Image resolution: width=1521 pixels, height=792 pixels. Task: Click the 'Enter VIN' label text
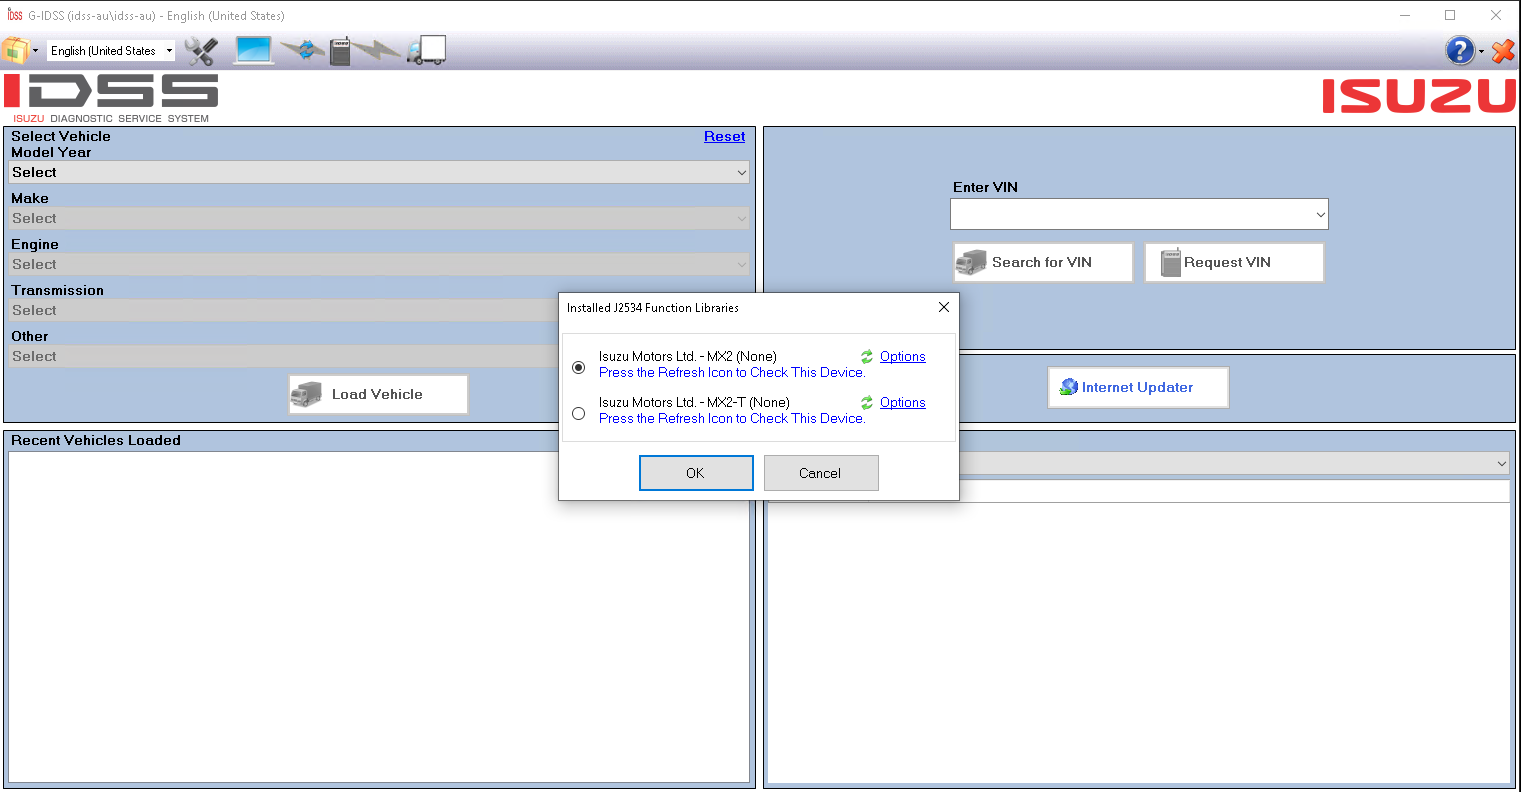point(985,187)
